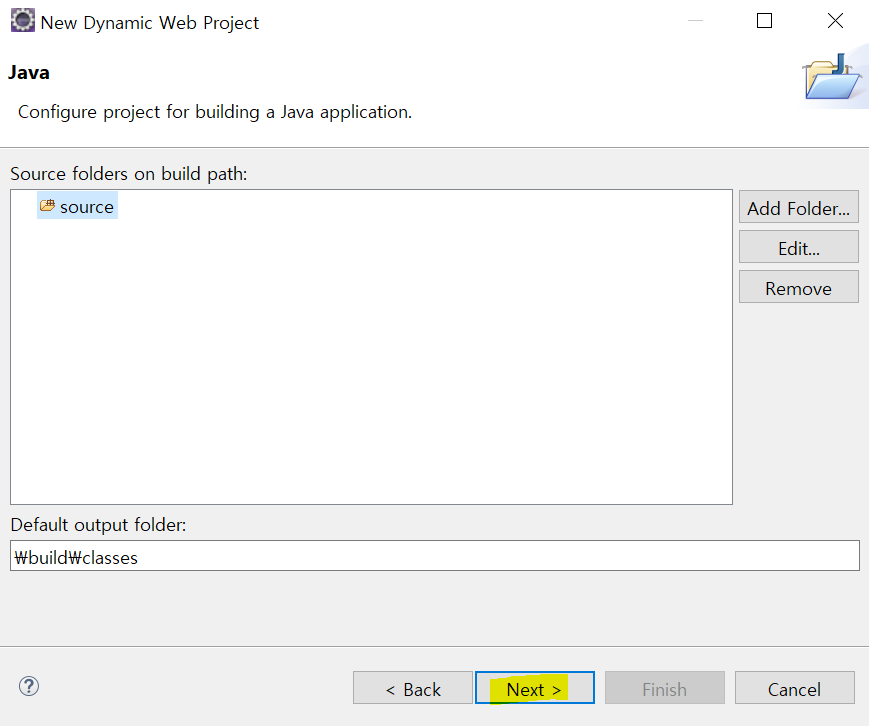Click the Next > button
869x726 pixels.
(x=535, y=688)
